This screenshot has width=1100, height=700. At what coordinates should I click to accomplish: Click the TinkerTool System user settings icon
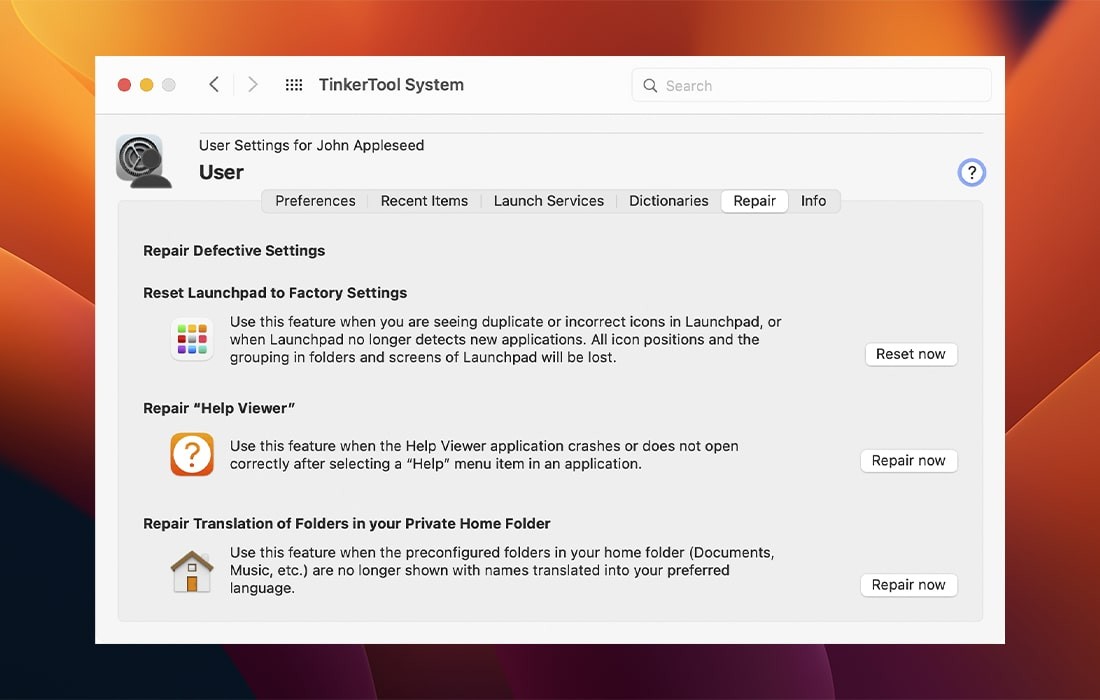(x=143, y=160)
